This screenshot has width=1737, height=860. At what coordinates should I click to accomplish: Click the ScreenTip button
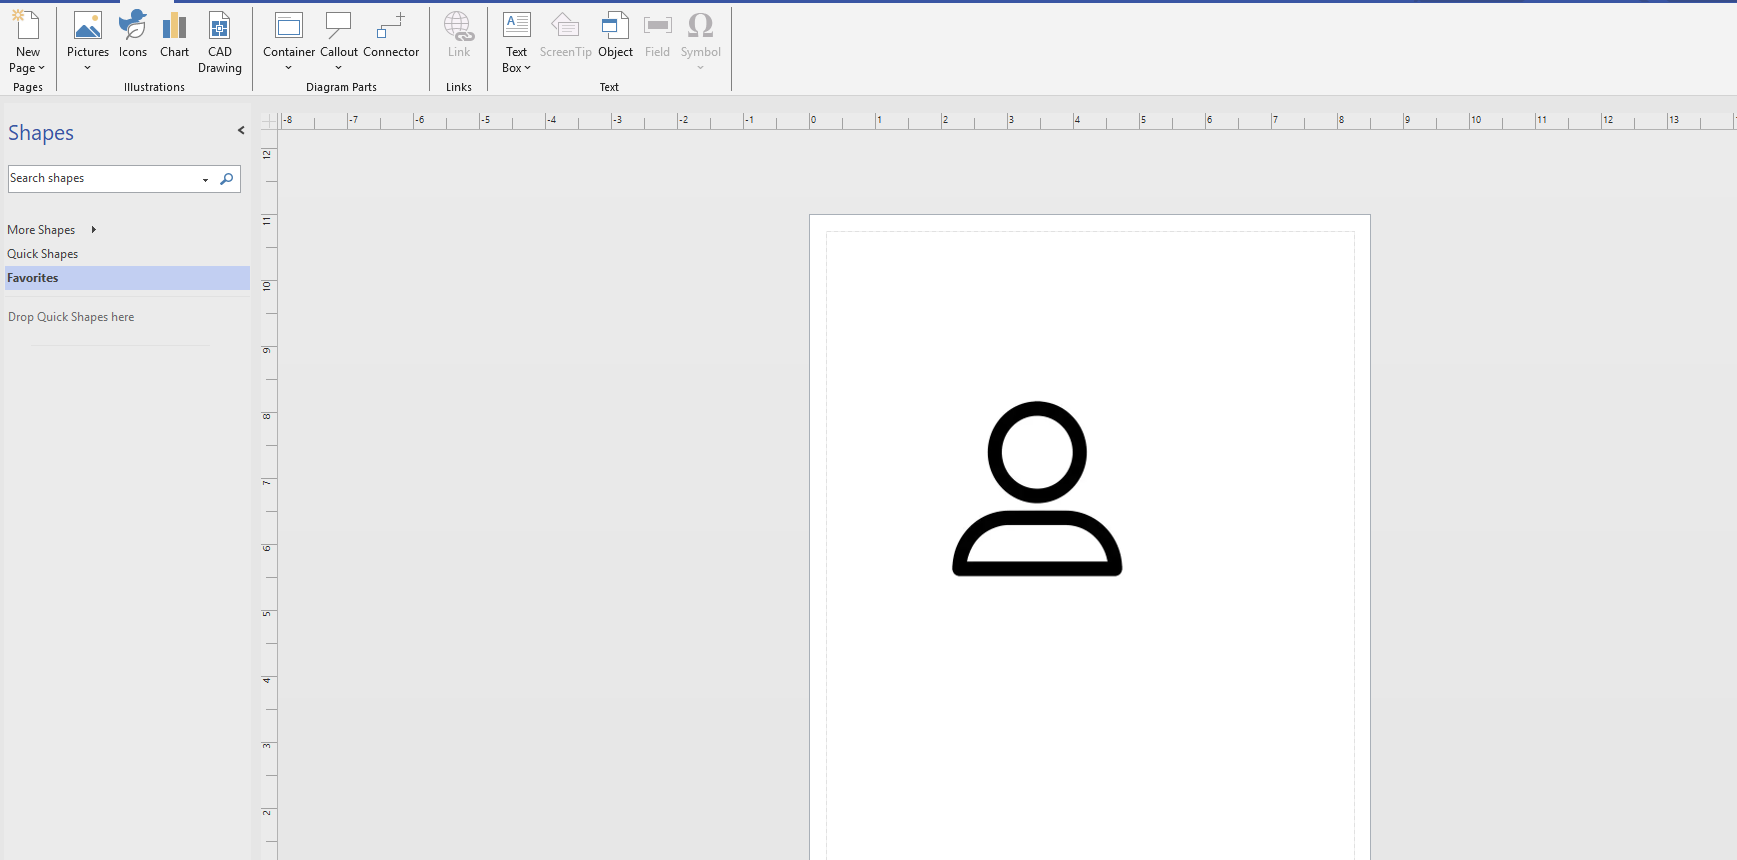565,35
